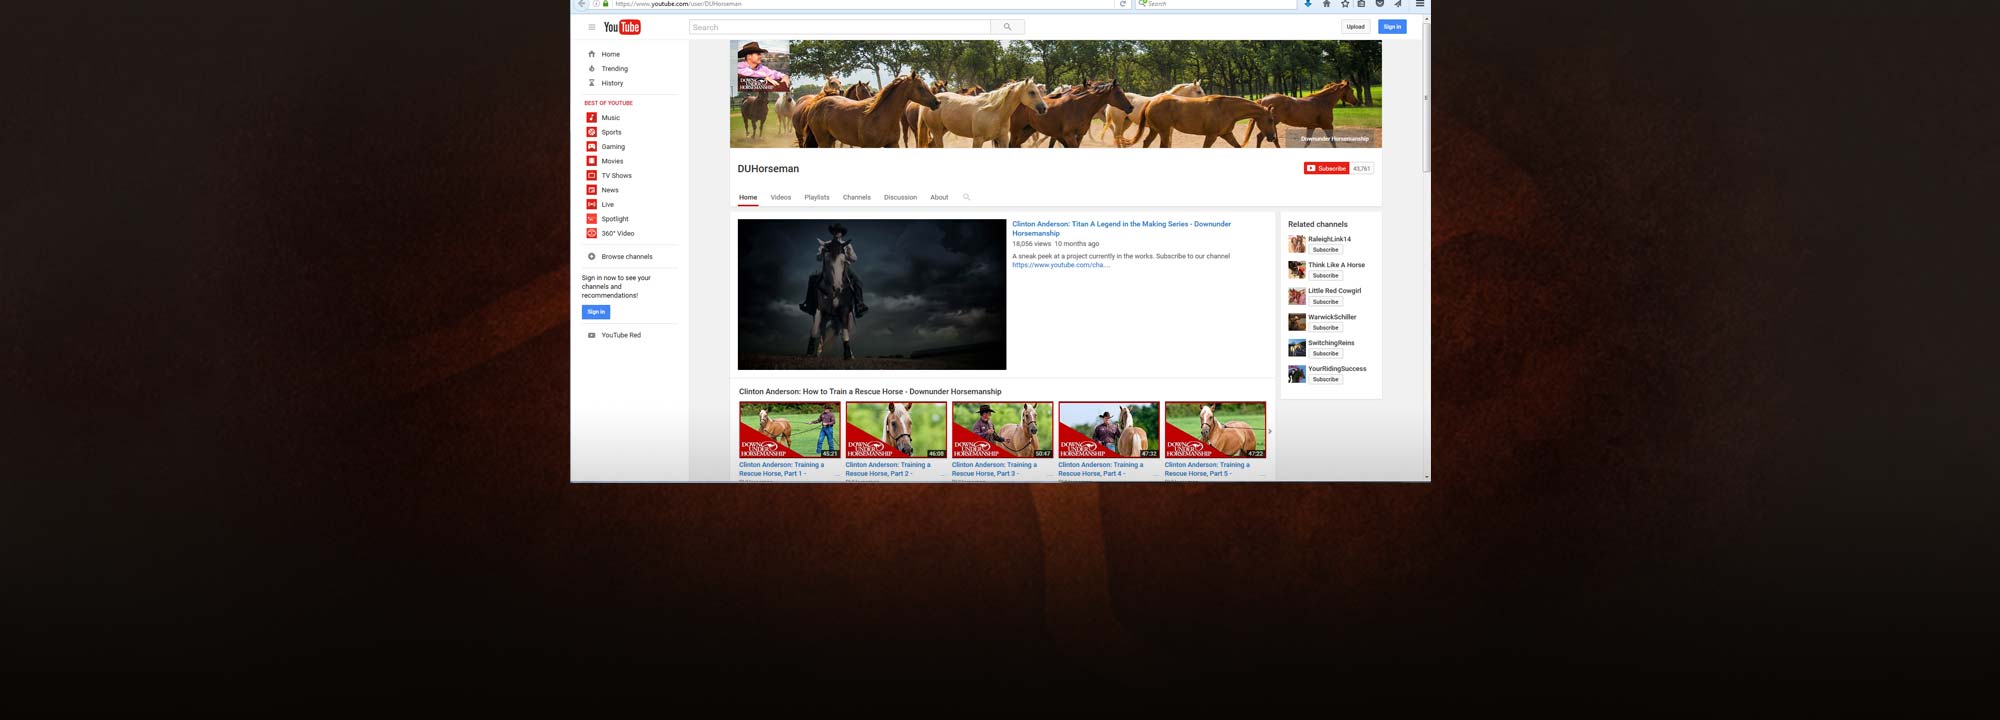Select the 360° Video category icon
2000x720 pixels.
click(591, 233)
